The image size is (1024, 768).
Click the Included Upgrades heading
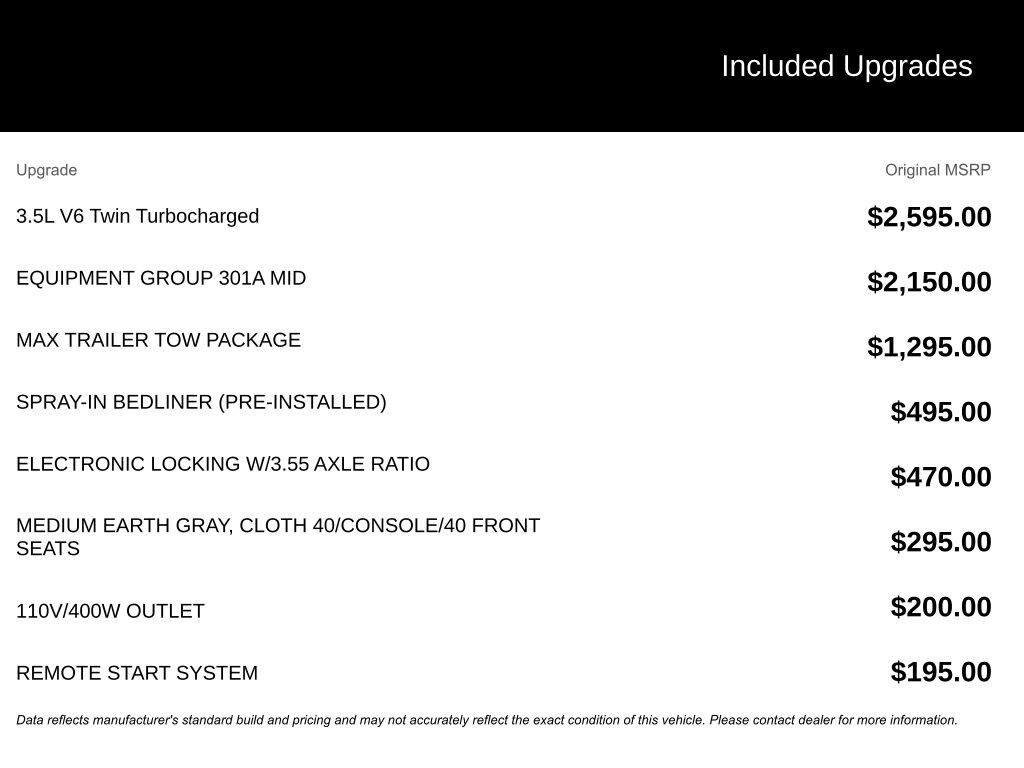coord(846,66)
